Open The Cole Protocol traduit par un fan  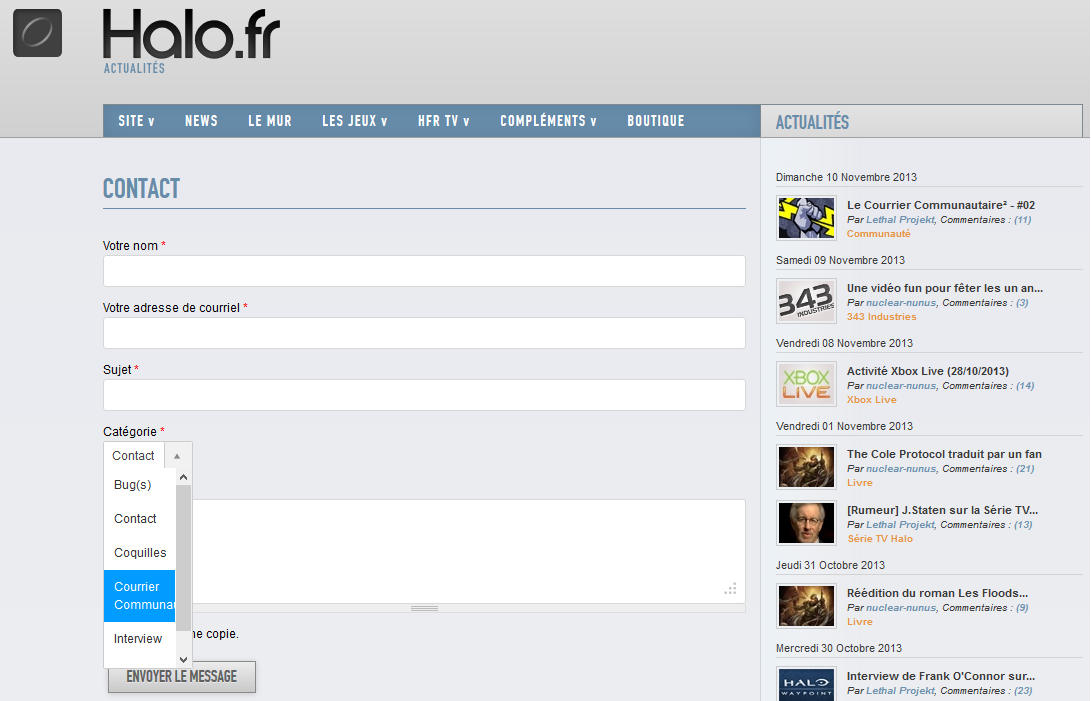(944, 454)
